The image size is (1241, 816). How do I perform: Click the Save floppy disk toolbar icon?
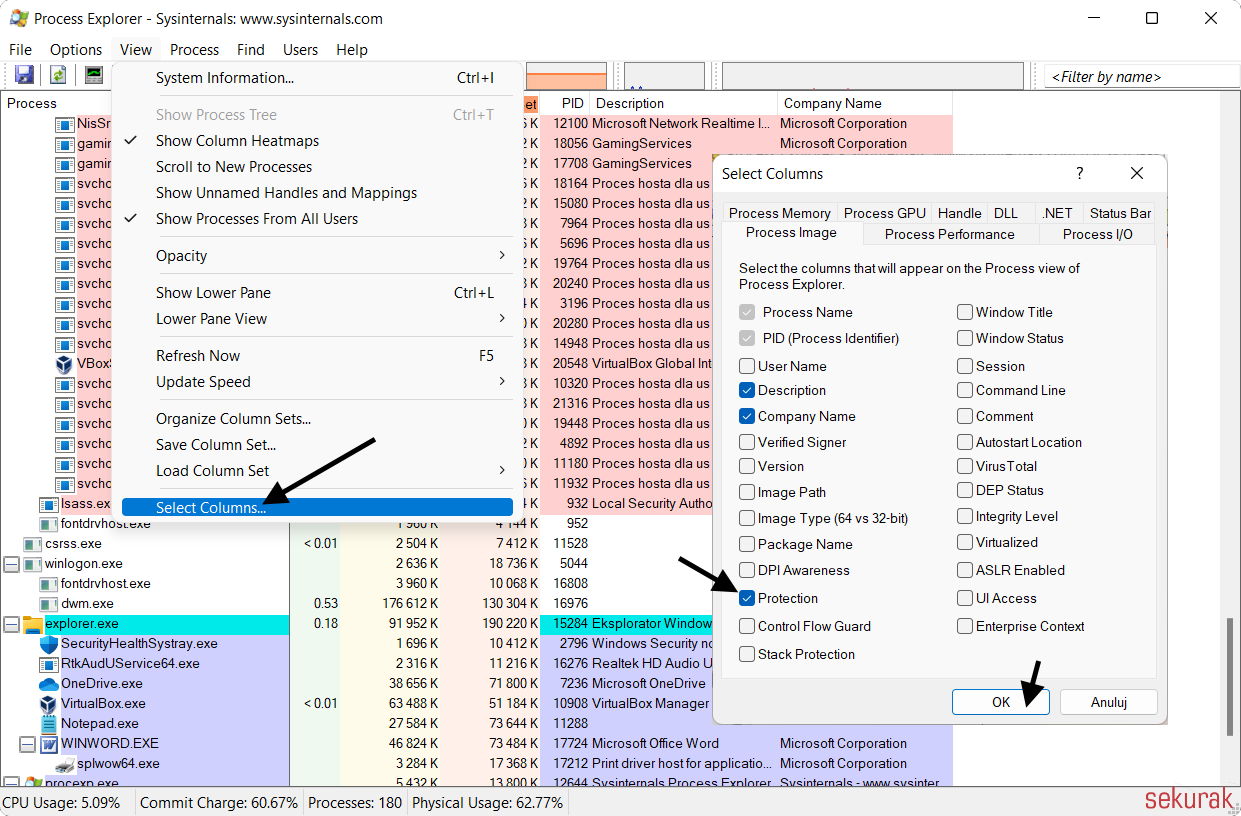pyautogui.click(x=24, y=75)
